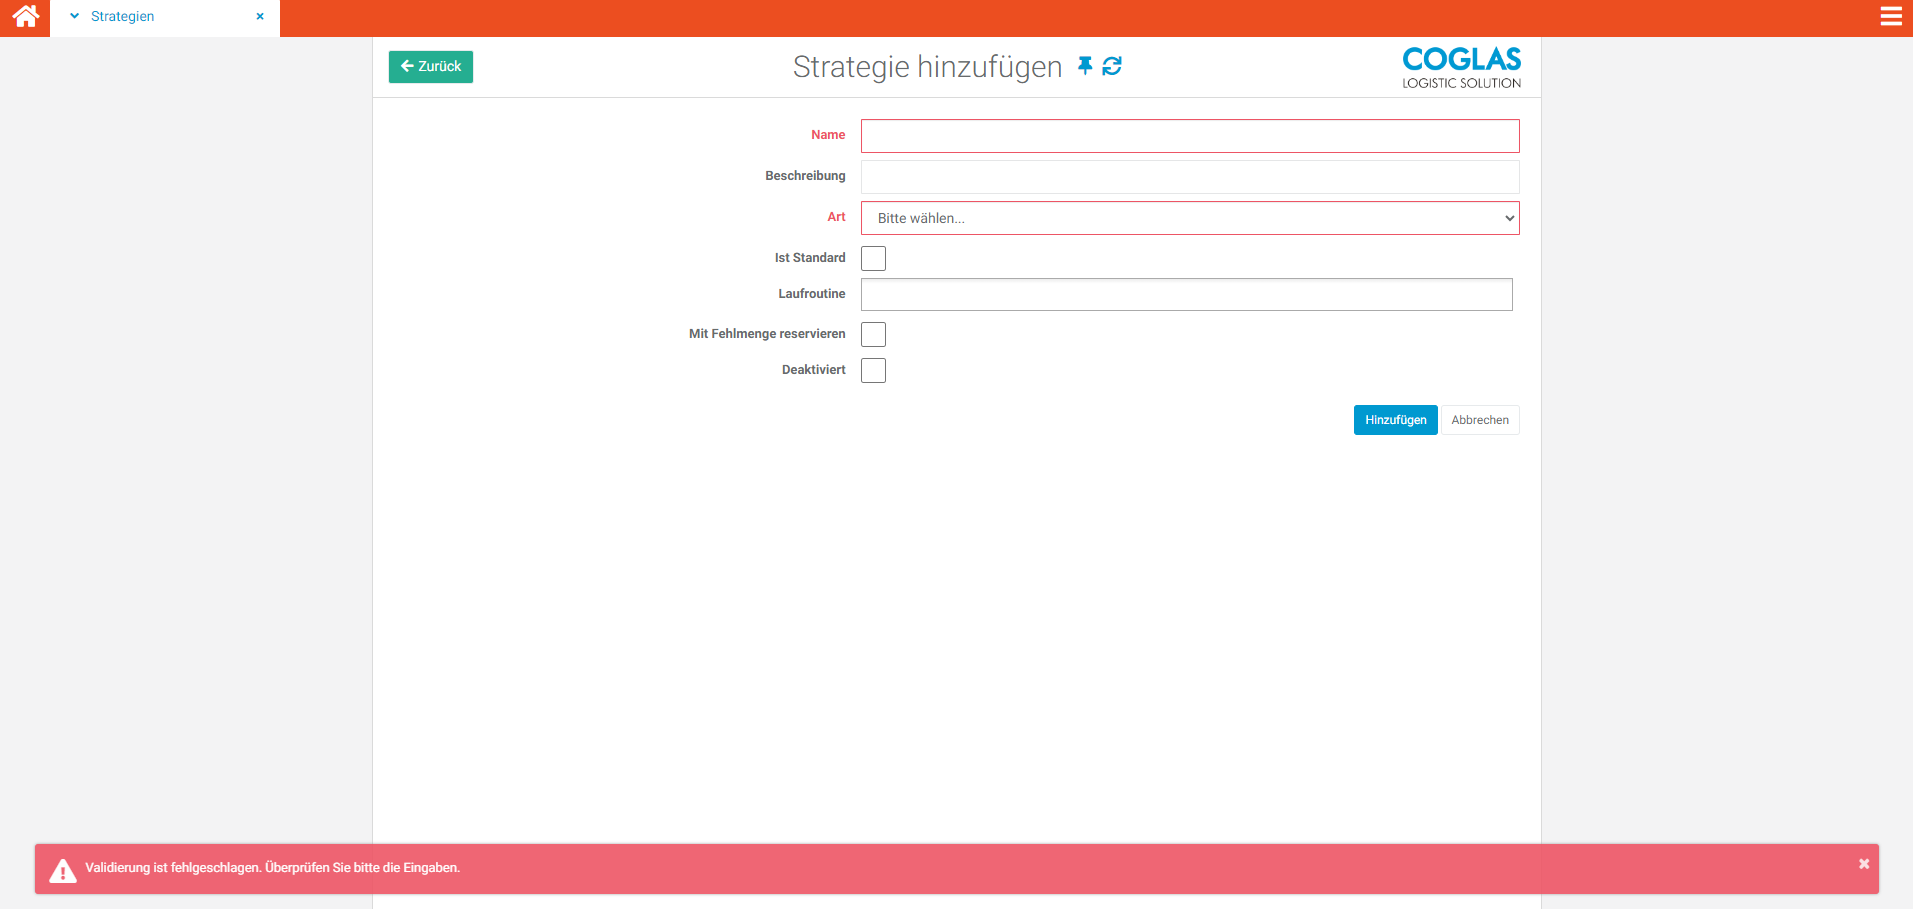Focus the Name text field
The image size is (1913, 909).
[x=1189, y=136]
